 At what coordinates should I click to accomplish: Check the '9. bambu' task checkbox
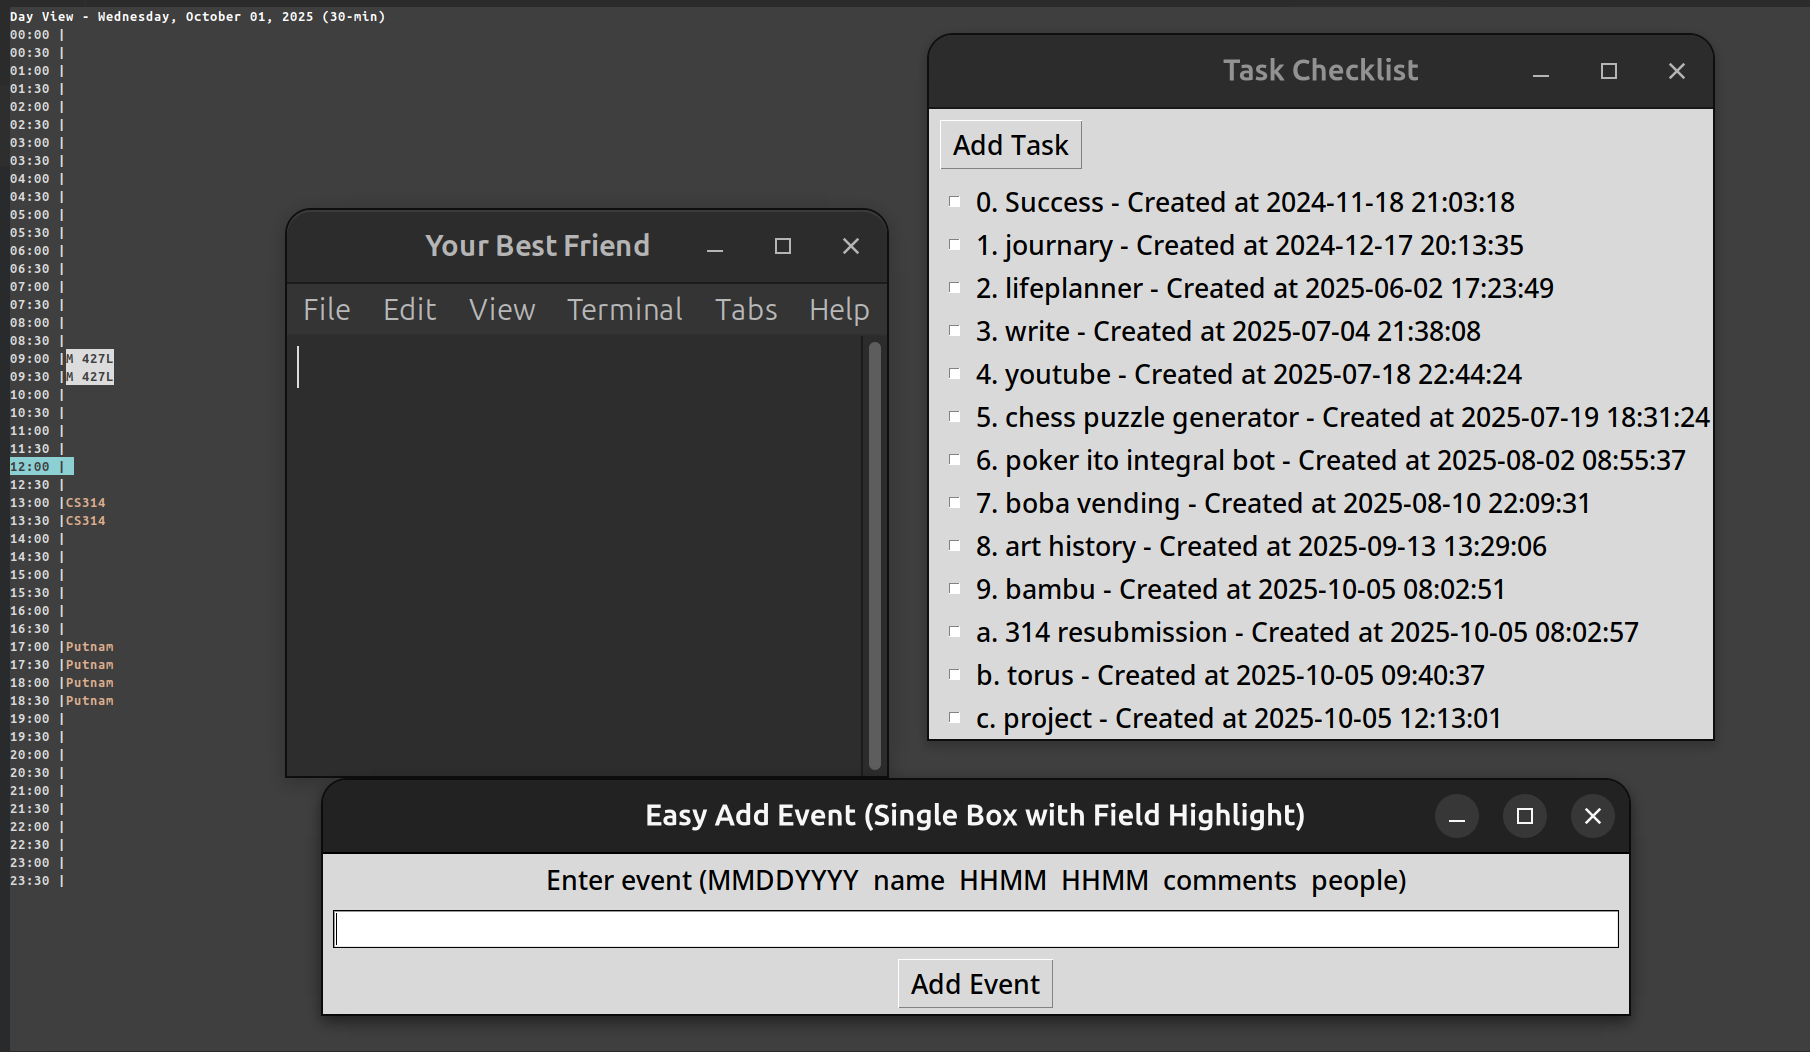point(955,589)
